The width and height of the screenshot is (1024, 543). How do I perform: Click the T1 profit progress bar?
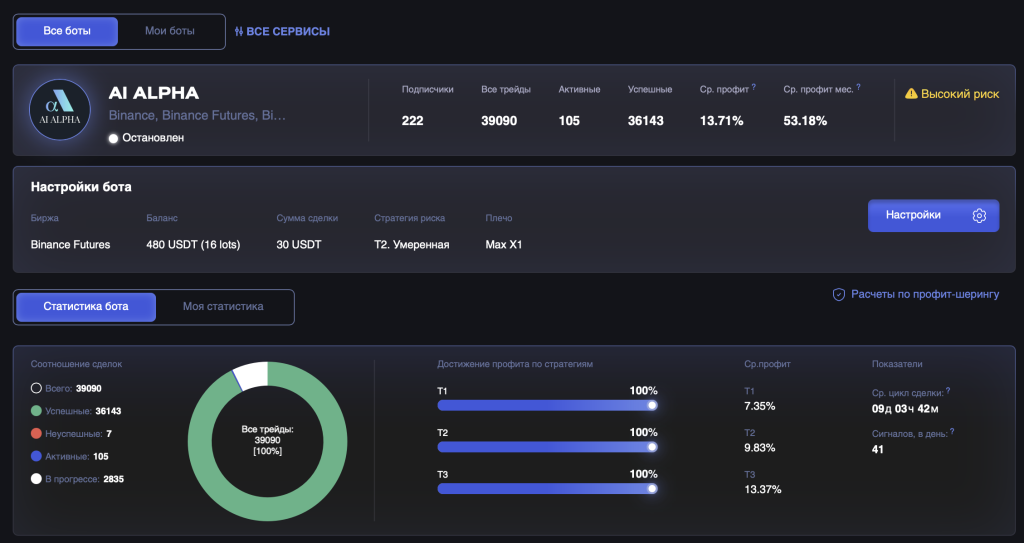pos(547,406)
